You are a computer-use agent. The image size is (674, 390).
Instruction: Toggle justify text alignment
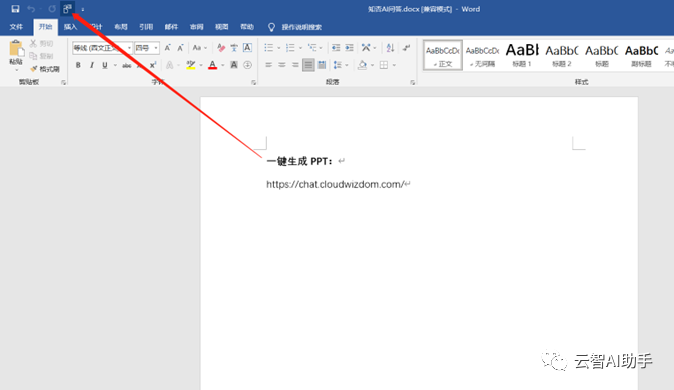(x=308, y=65)
